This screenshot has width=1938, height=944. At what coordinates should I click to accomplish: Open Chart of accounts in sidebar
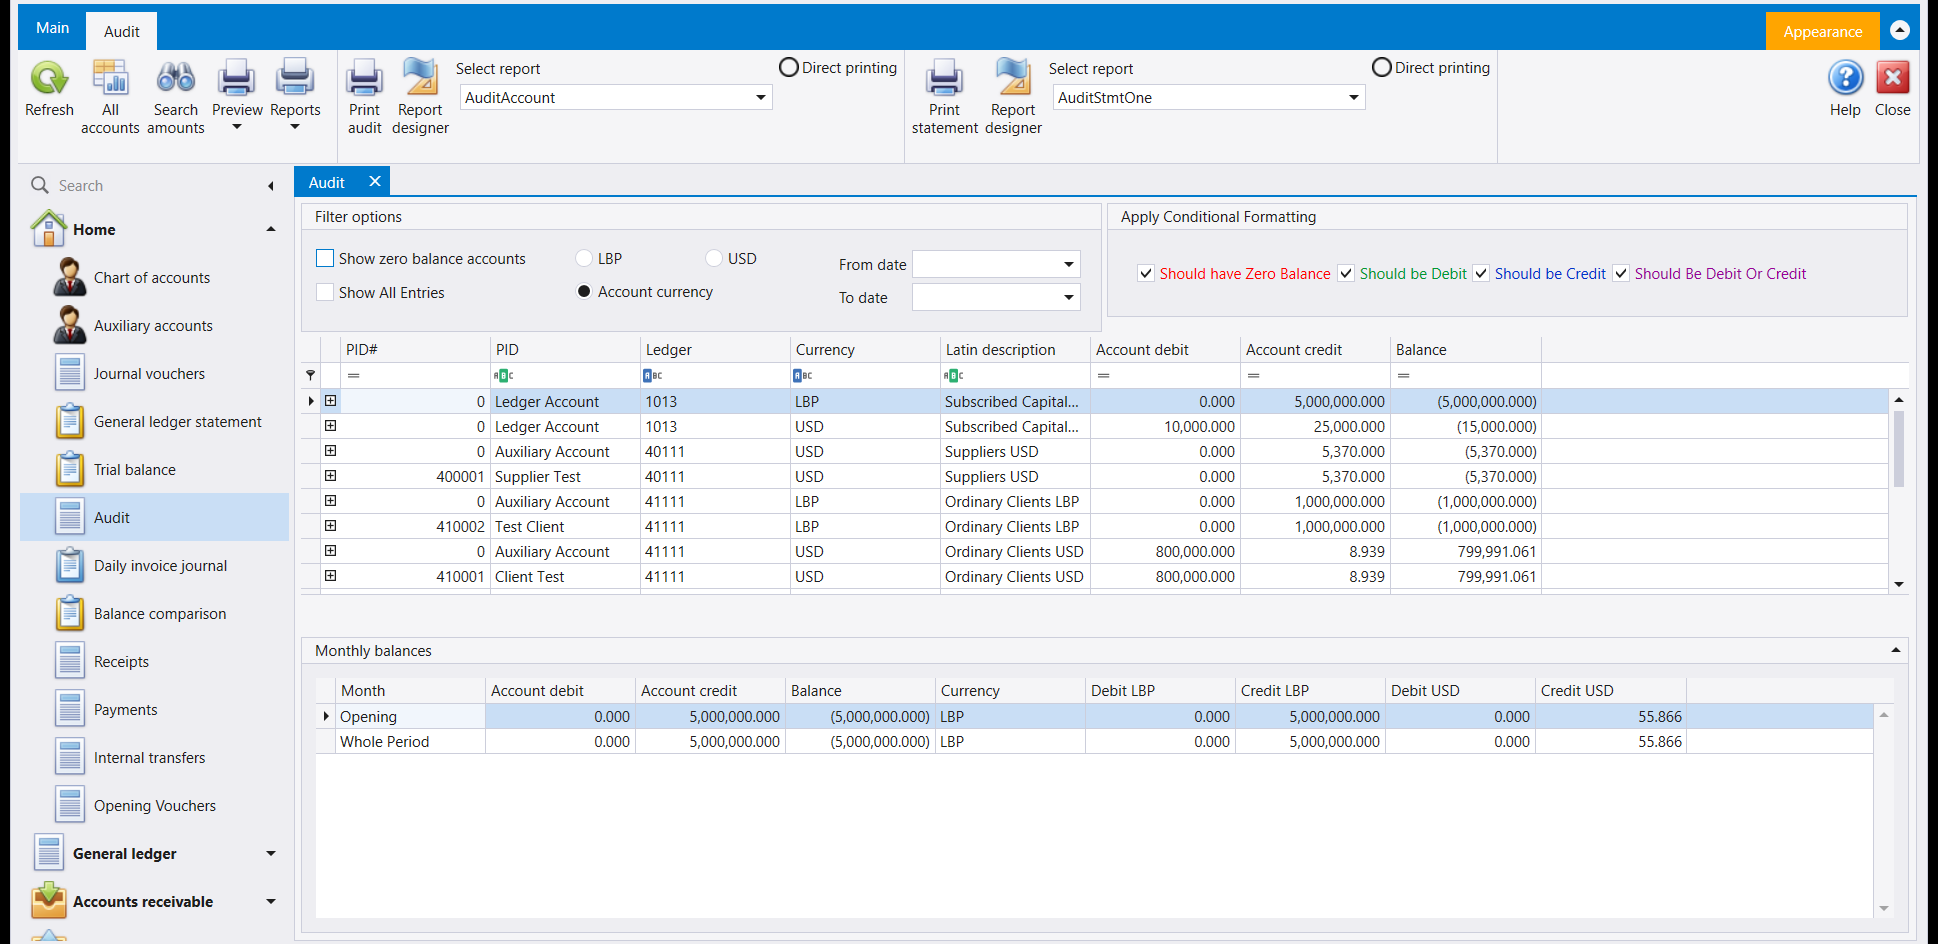[x=152, y=278]
